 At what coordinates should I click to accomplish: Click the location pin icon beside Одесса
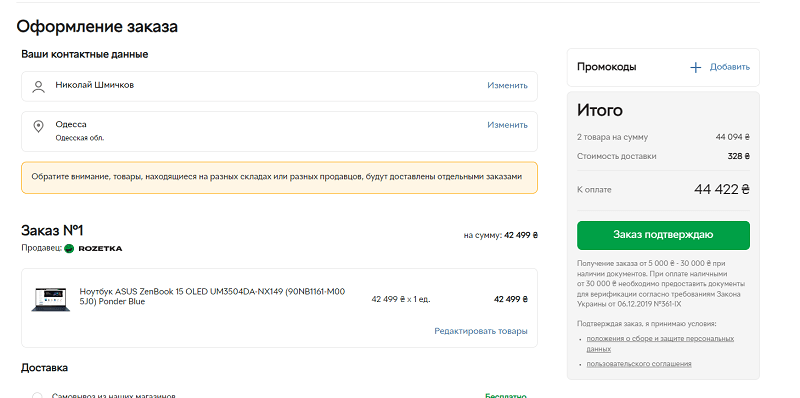[x=38, y=126]
